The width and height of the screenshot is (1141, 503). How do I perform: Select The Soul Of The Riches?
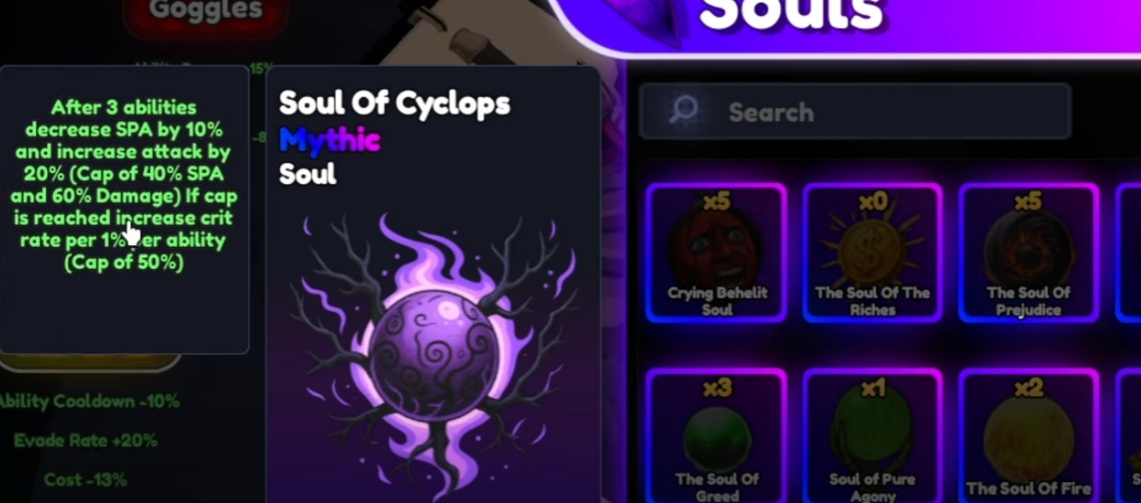click(x=872, y=253)
